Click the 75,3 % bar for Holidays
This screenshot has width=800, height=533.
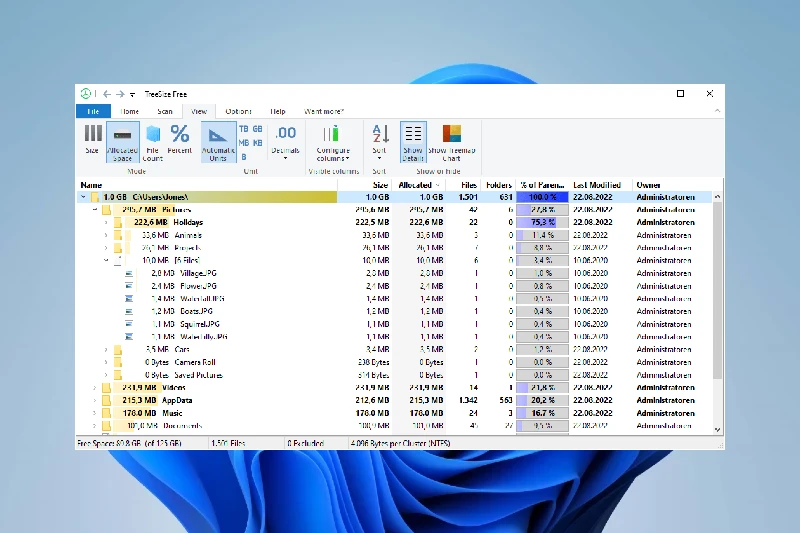pos(542,222)
